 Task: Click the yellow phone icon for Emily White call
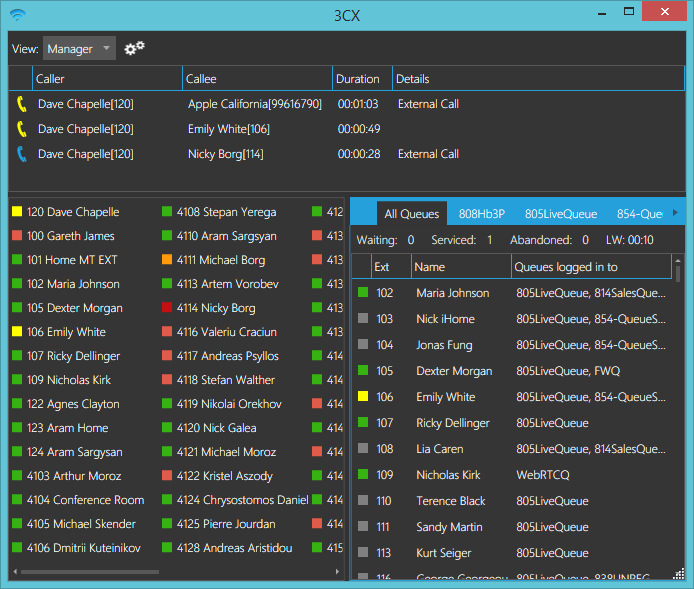[x=22, y=129]
